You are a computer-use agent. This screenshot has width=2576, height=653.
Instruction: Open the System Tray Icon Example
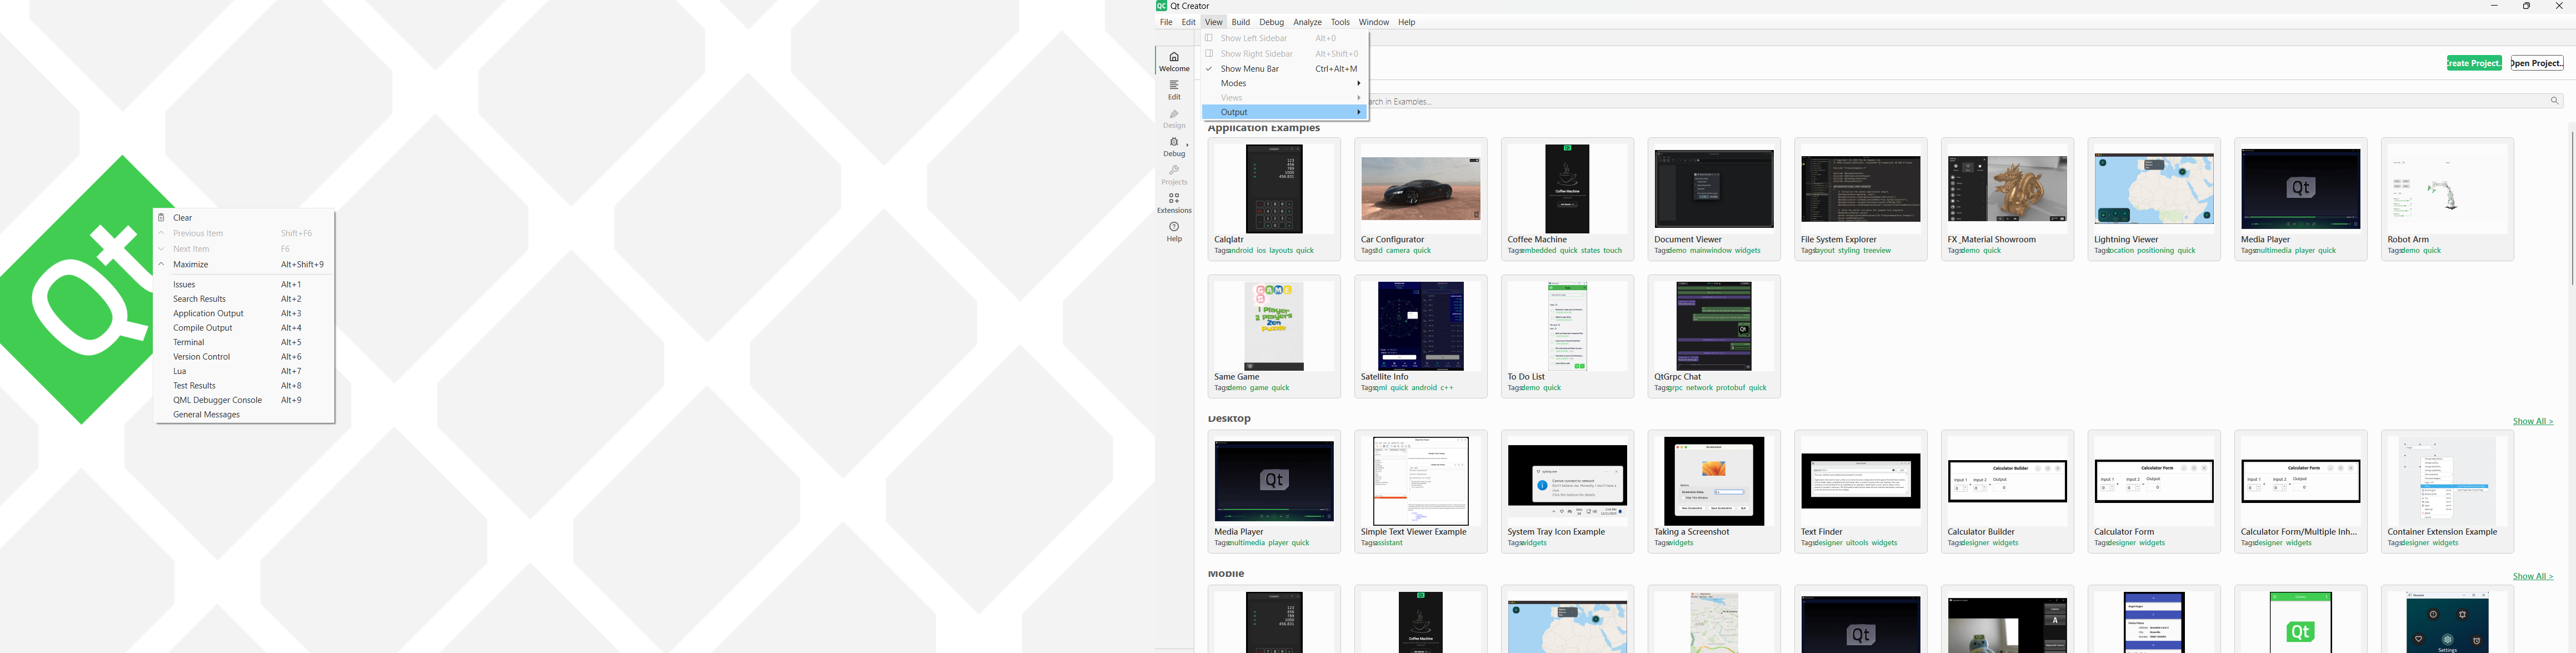pyautogui.click(x=1567, y=492)
